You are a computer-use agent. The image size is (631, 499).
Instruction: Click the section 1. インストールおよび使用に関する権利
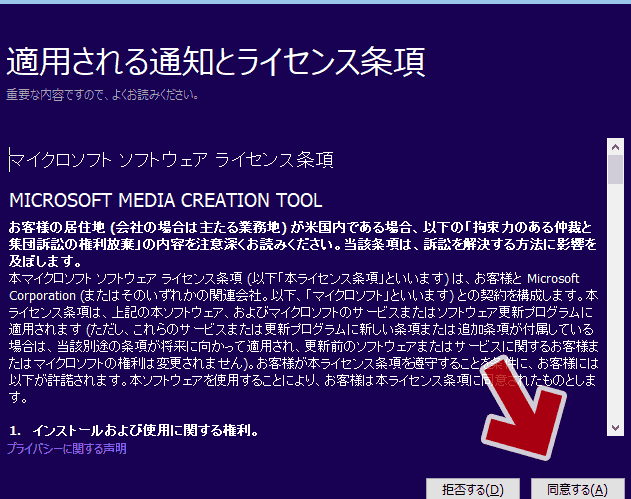pos(134,431)
